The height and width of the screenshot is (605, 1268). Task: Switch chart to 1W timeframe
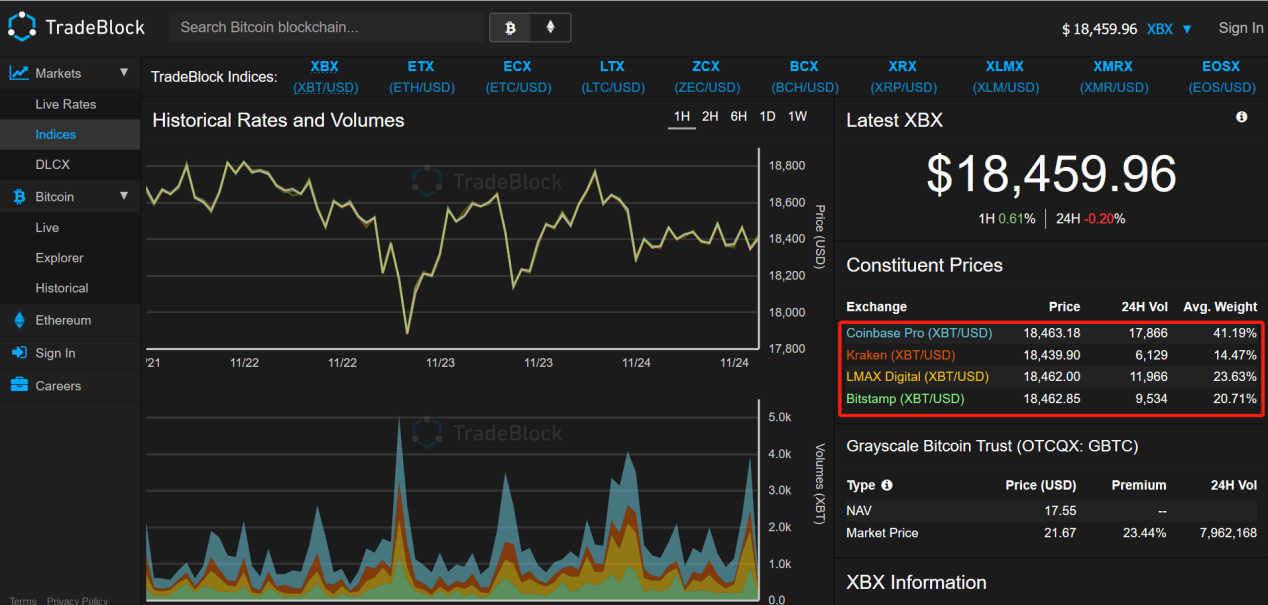[797, 117]
